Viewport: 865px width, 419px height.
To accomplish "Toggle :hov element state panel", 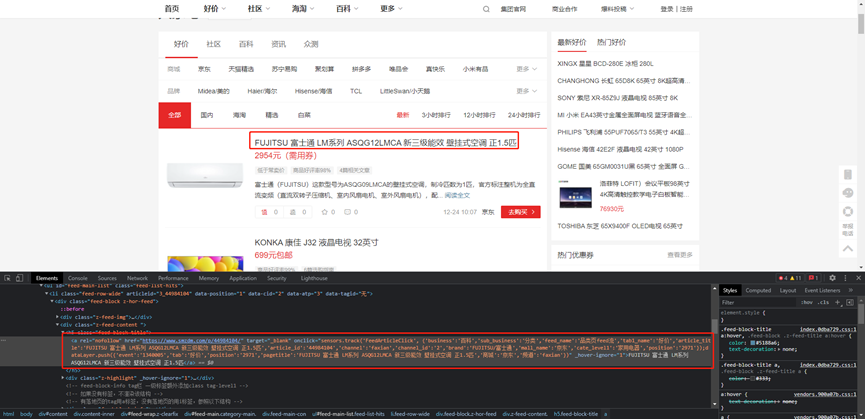I will coord(807,302).
